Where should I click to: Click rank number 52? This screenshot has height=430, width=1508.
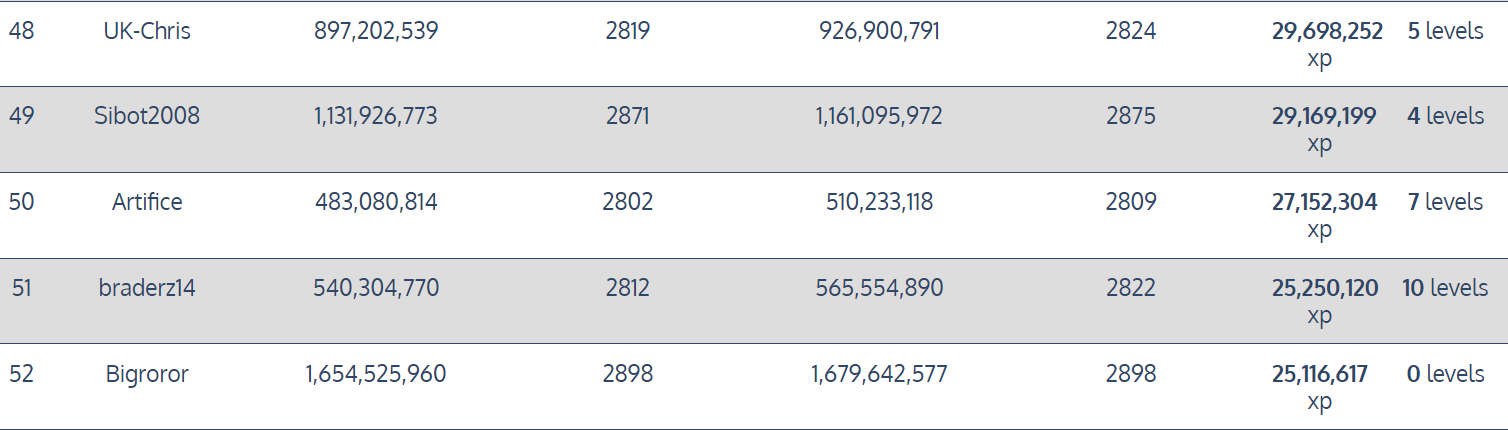tap(21, 374)
